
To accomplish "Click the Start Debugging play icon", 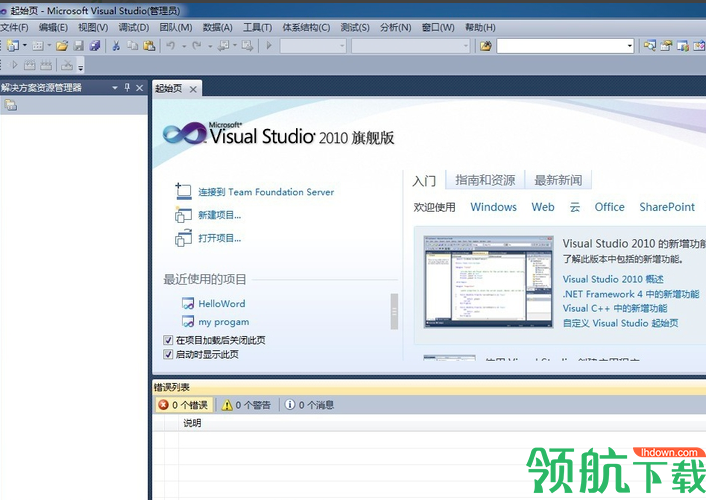I will click(x=269, y=45).
